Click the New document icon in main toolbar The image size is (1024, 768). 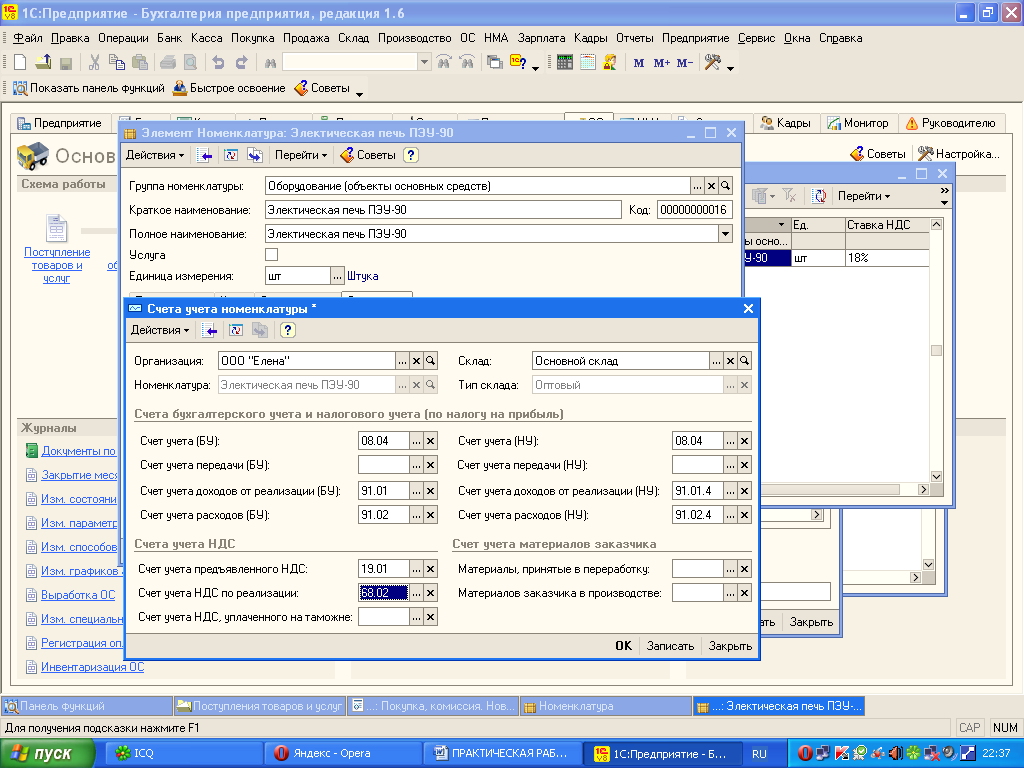pyautogui.click(x=20, y=63)
